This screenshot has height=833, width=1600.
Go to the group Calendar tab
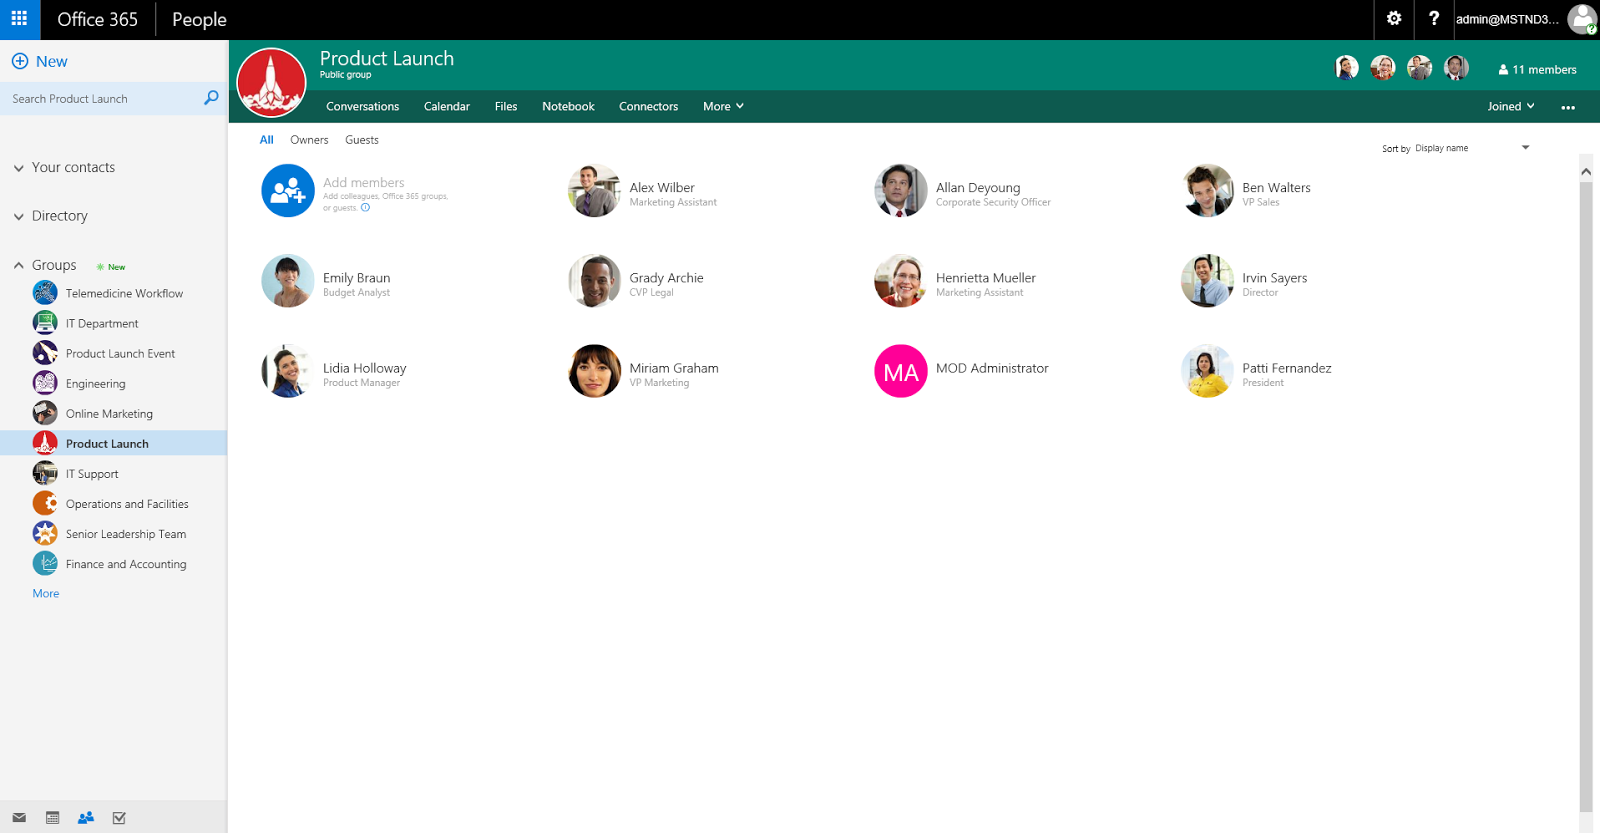coord(446,106)
